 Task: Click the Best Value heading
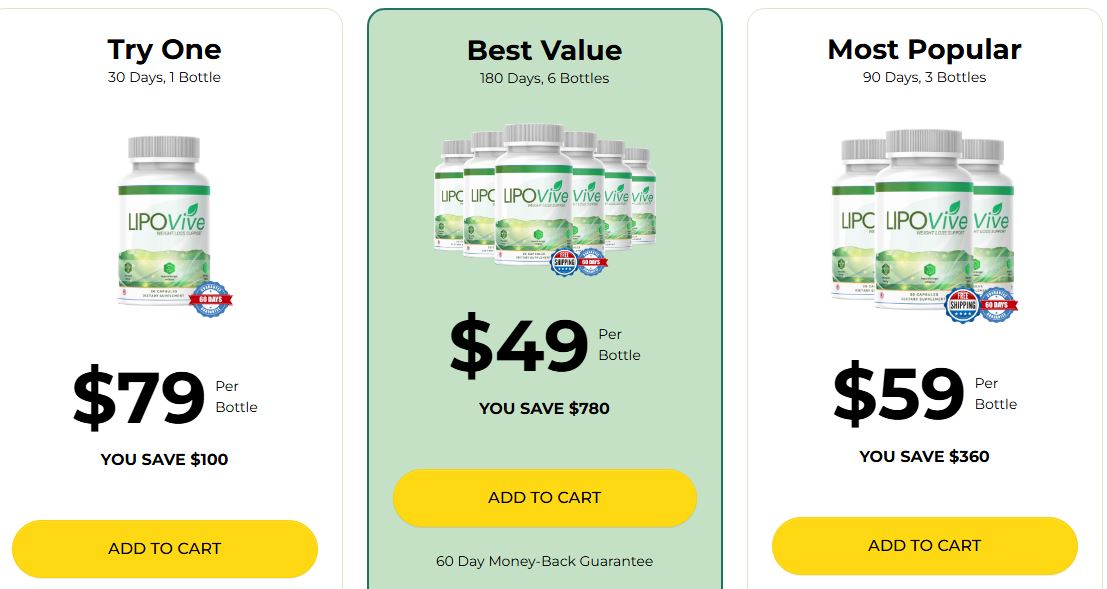coord(544,50)
